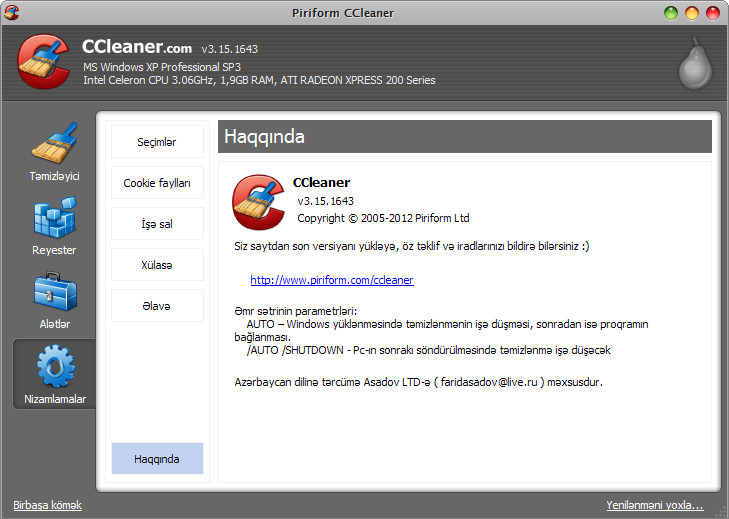Switch to the Seçimlər tab
Viewport: 729px width, 519px height.
pos(157,142)
